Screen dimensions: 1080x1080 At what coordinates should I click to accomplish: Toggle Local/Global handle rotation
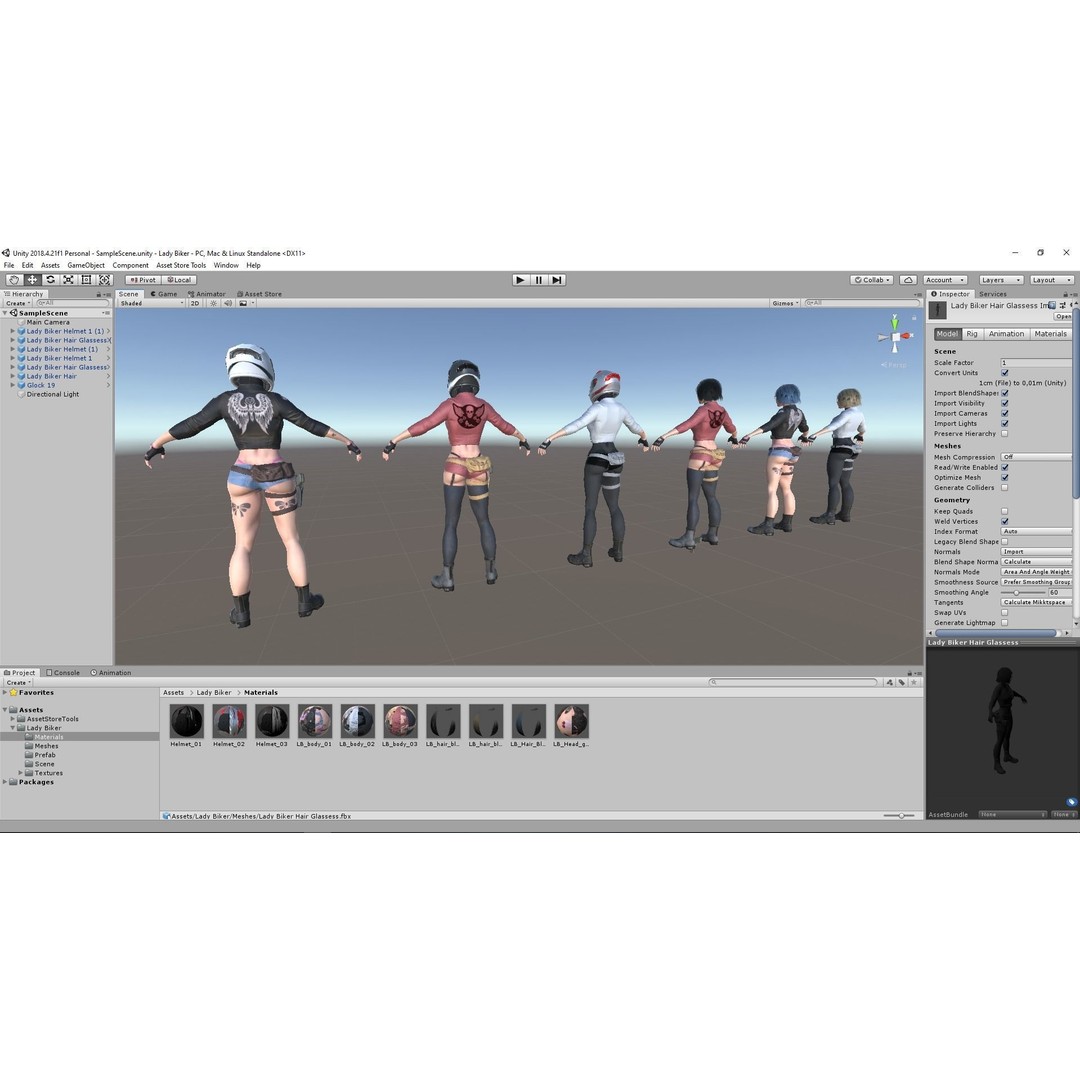(x=179, y=280)
